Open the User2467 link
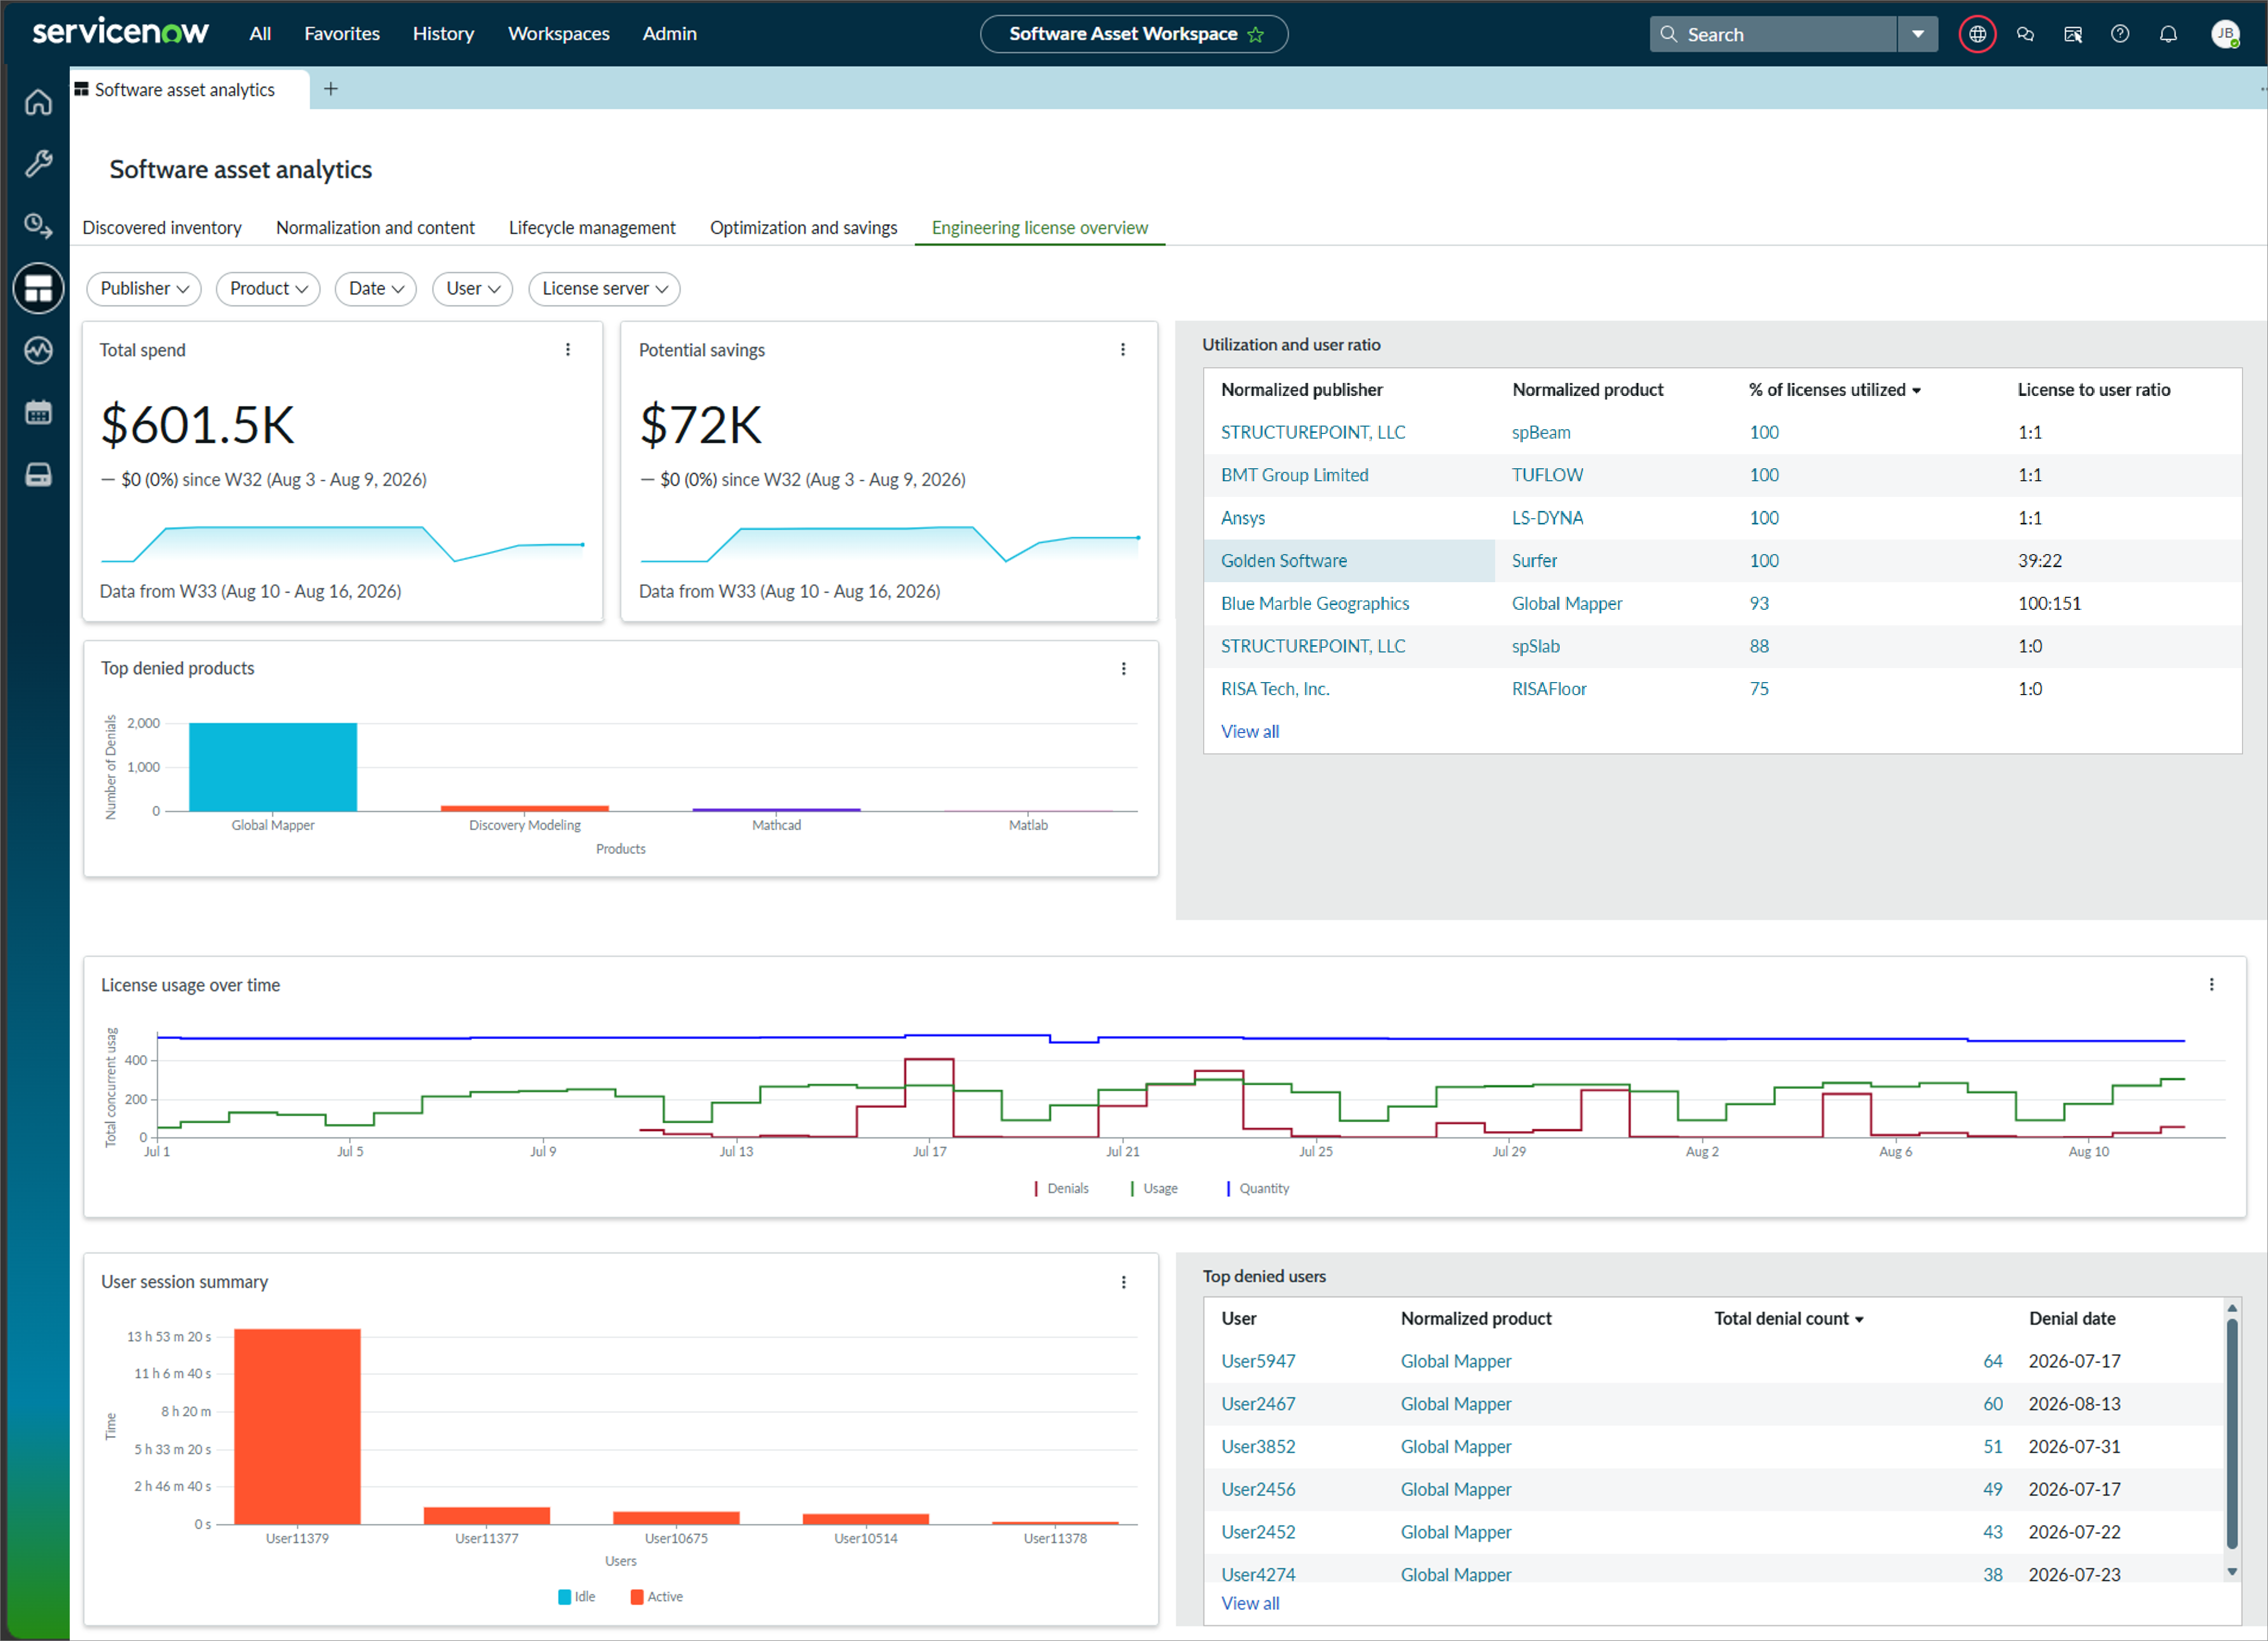This screenshot has width=2268, height=1641. pos(1257,1404)
